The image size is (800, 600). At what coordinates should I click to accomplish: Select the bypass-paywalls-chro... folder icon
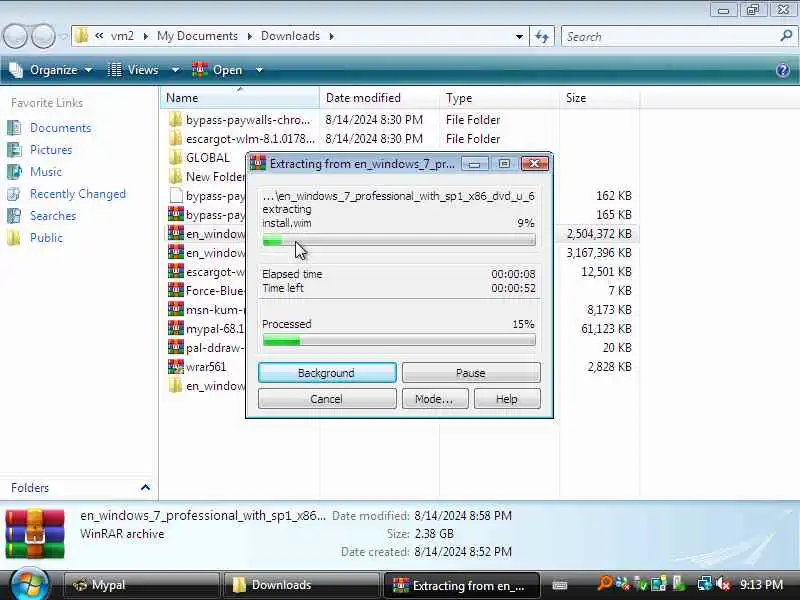pos(176,120)
